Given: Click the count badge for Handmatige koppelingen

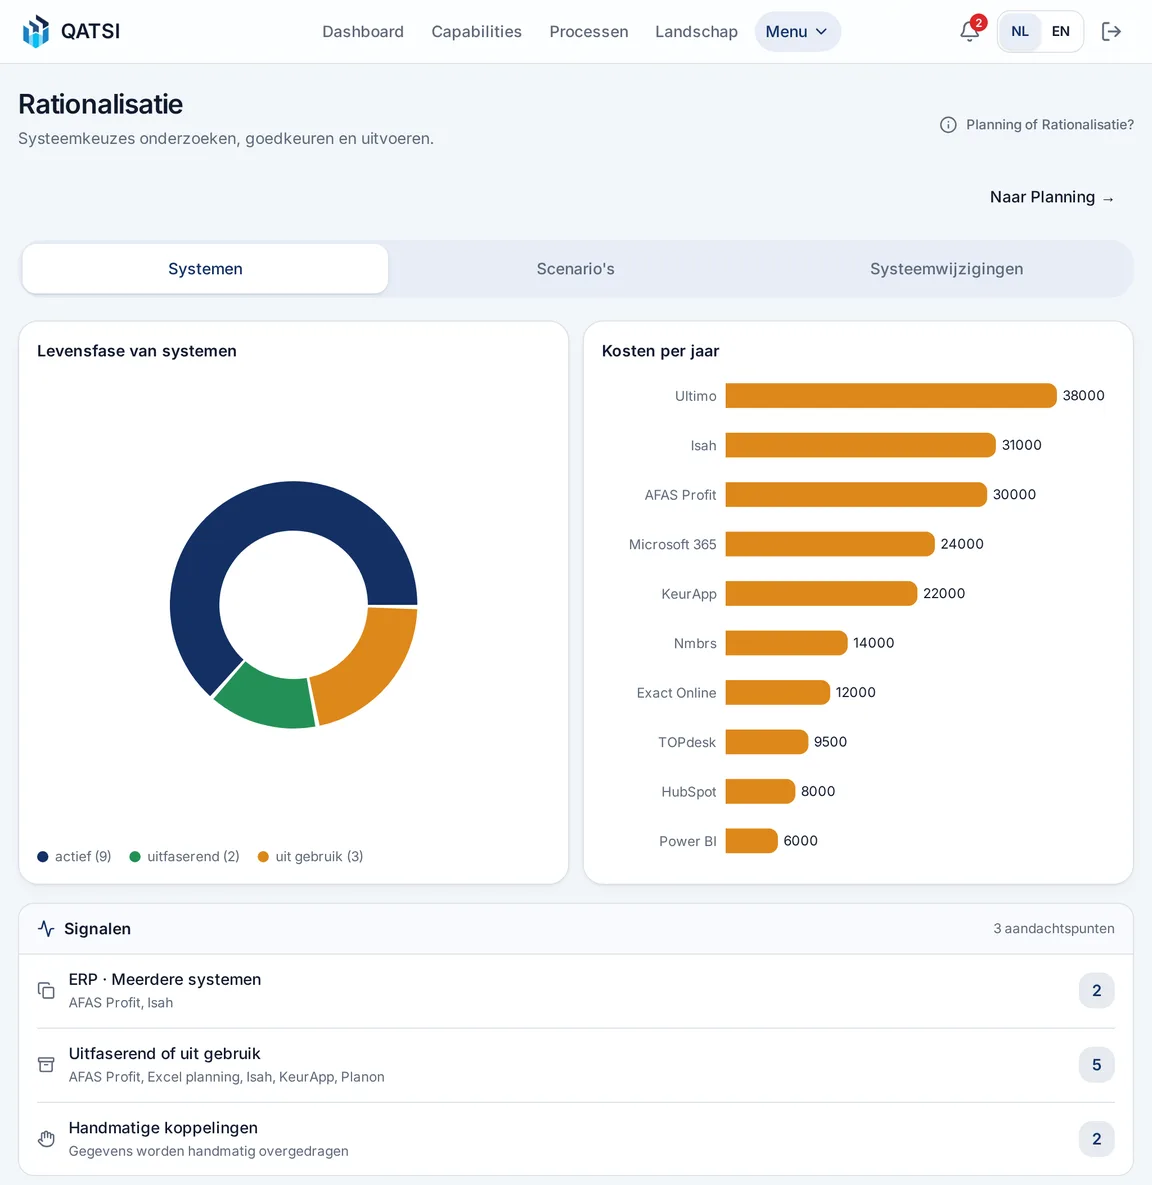Looking at the screenshot, I should (x=1096, y=1139).
